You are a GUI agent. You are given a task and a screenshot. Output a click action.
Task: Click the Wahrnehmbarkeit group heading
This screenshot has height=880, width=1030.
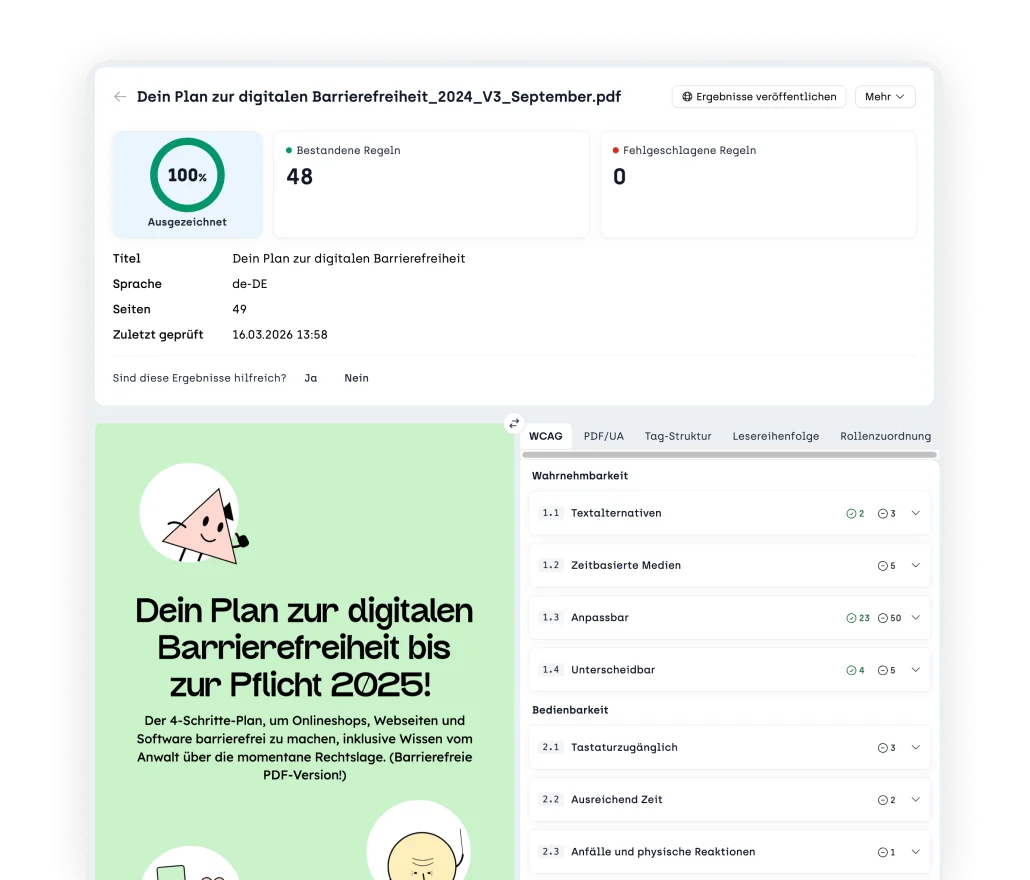[x=580, y=475]
